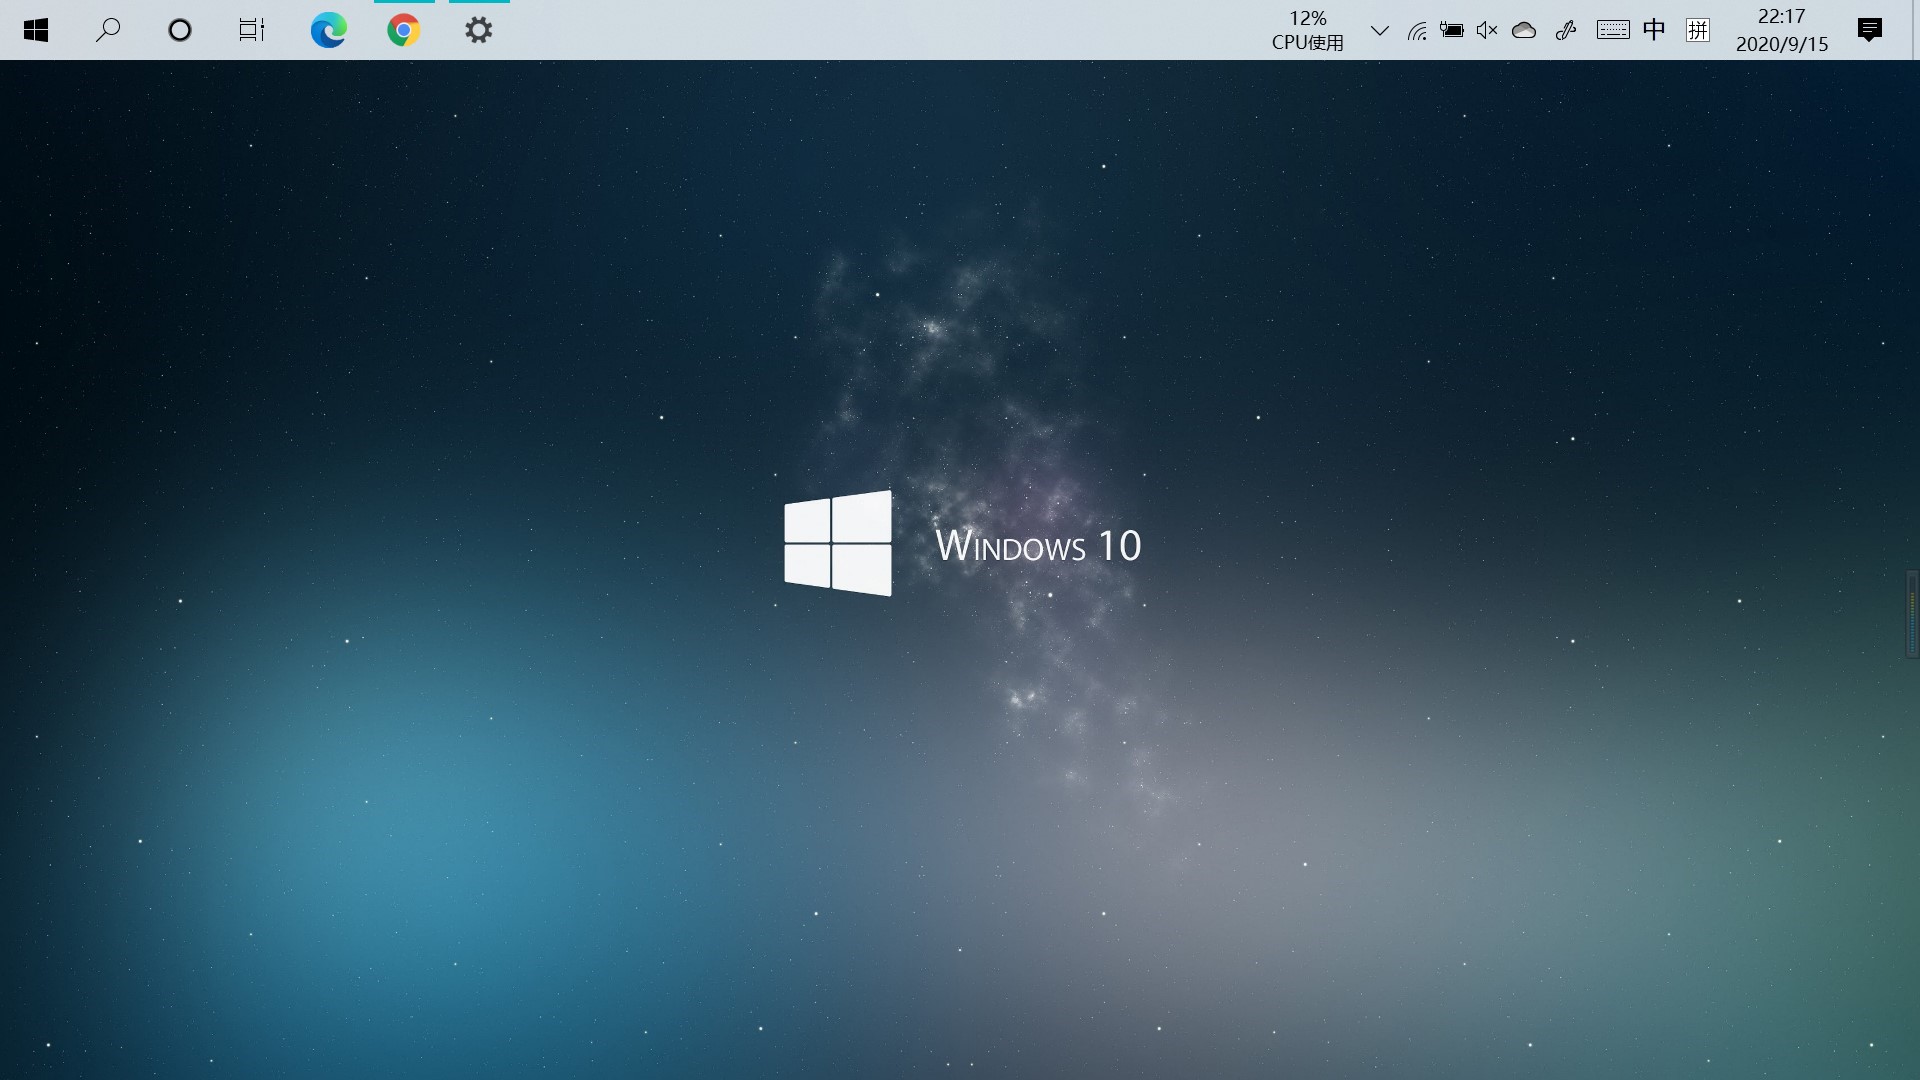Image resolution: width=1920 pixels, height=1080 pixels.
Task: Check the battery status icon
Action: (x=1452, y=30)
